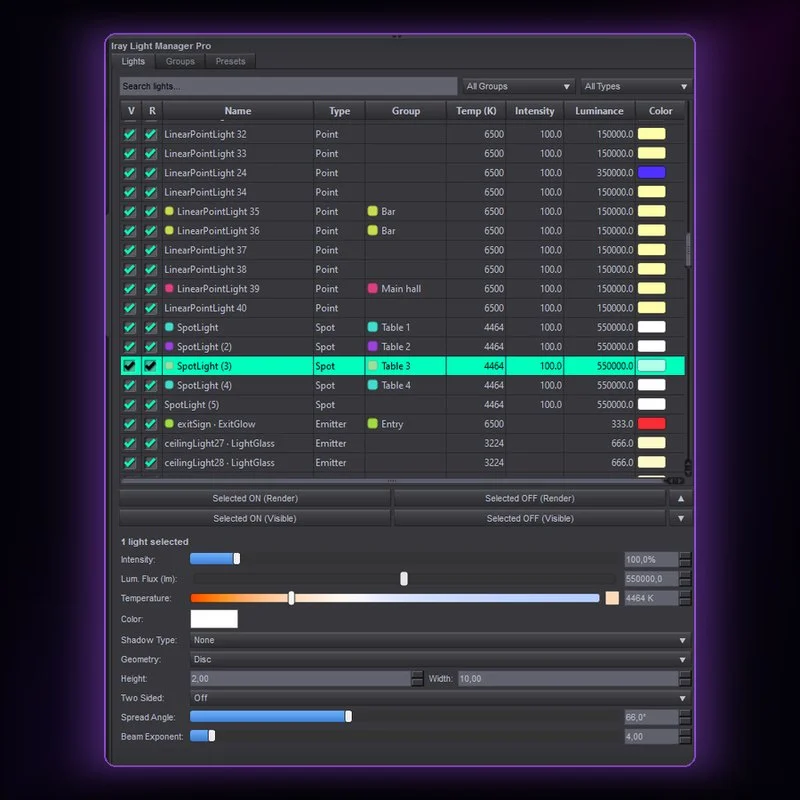Click the teal group icon beside SpotLight name

coord(169,327)
